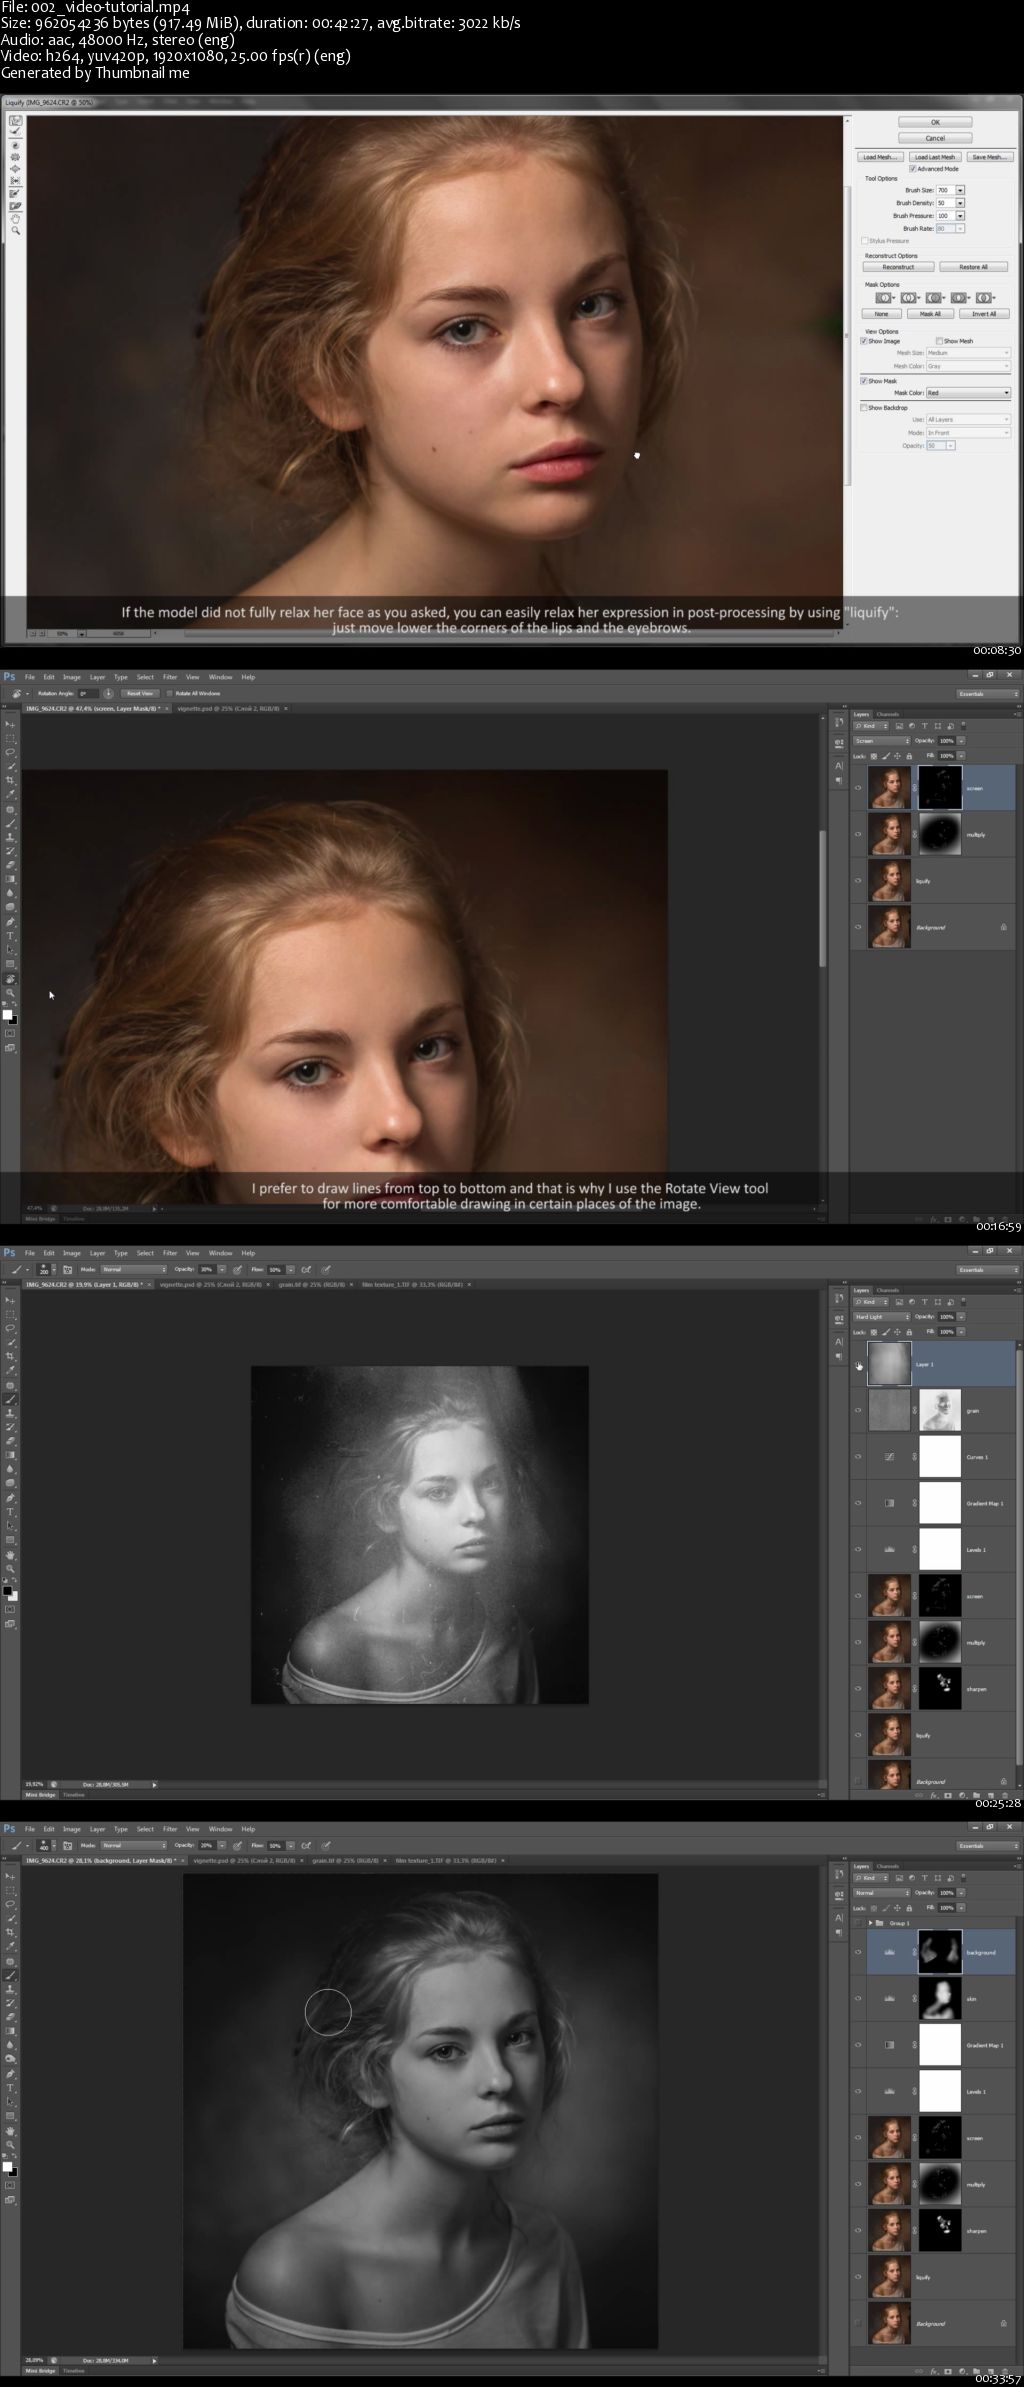Open Hard Light blend dropdown in 00:25:28 frame

tap(882, 1317)
